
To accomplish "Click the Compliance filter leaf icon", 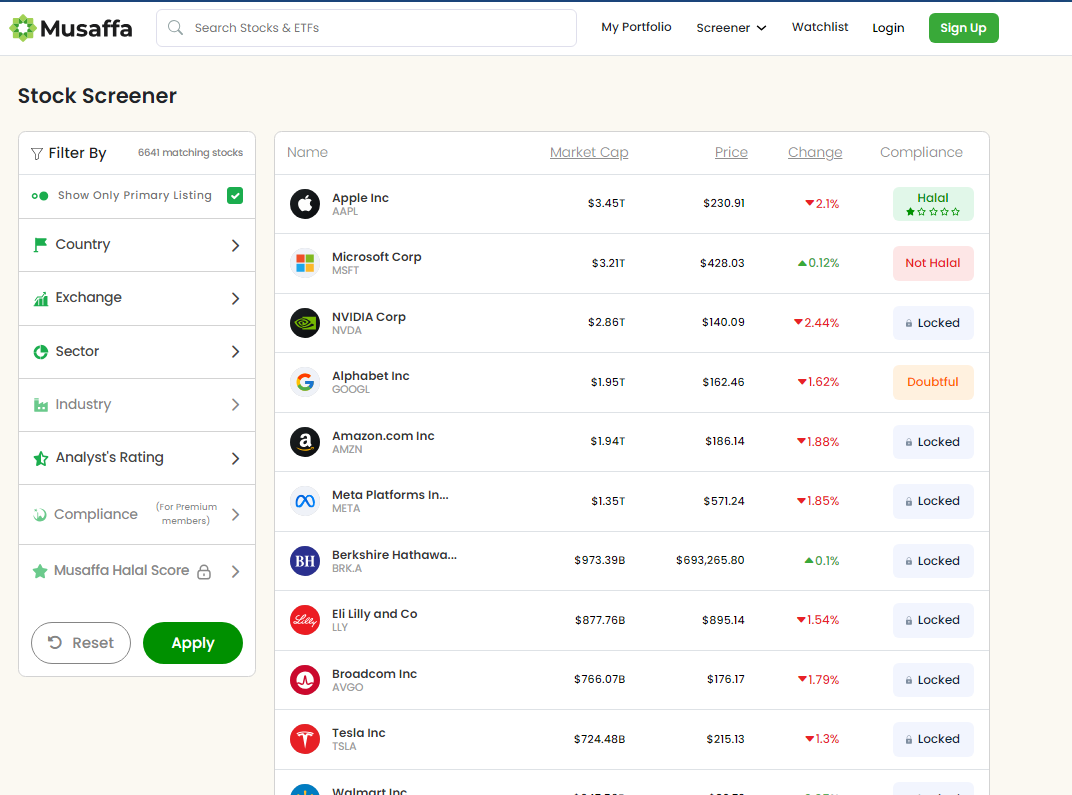I will pos(40,515).
